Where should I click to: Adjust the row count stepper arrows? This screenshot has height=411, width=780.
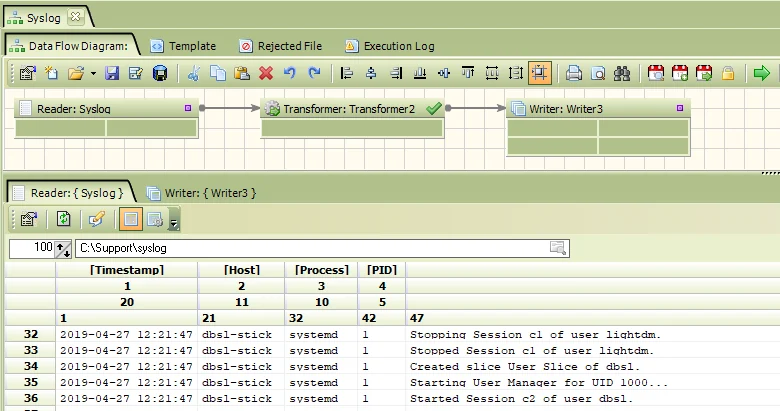pos(63,249)
